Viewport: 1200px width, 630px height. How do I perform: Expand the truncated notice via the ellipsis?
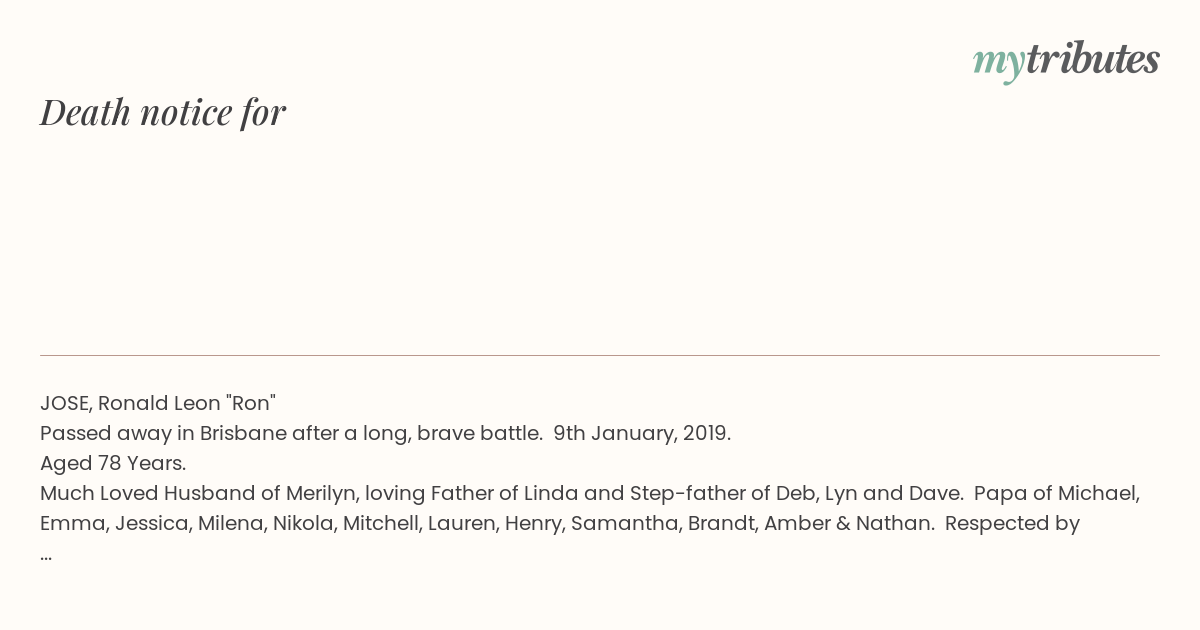click(x=46, y=556)
